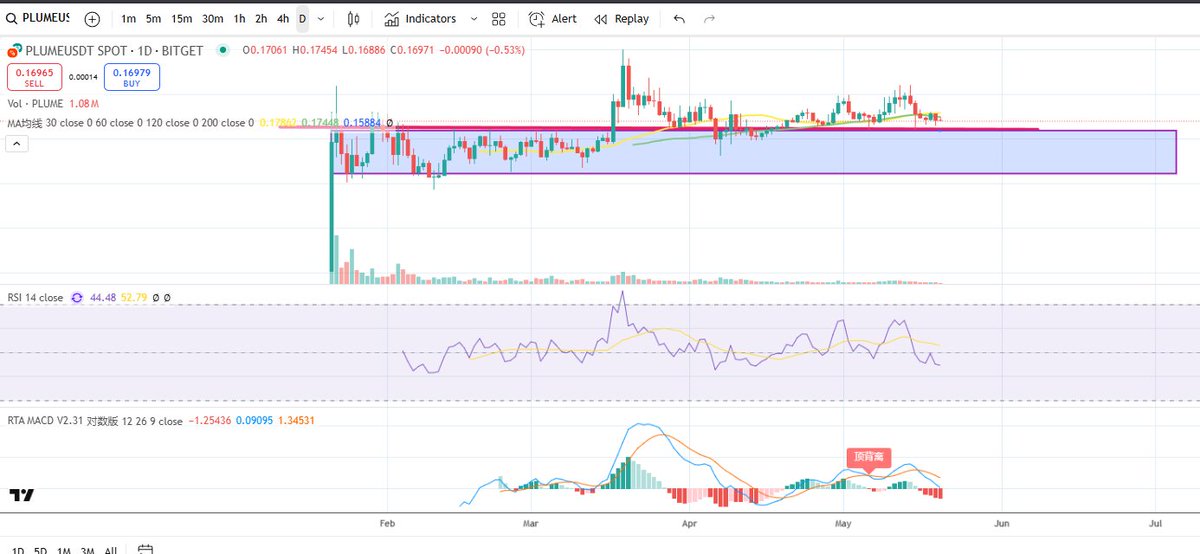
Task: Undo the last chart action
Action: point(680,19)
